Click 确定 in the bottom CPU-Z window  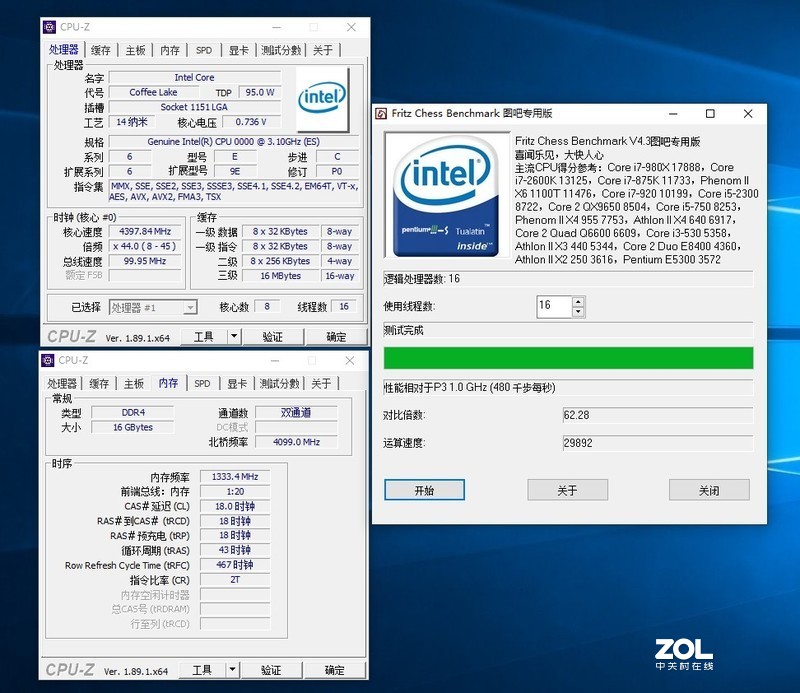coord(336,671)
